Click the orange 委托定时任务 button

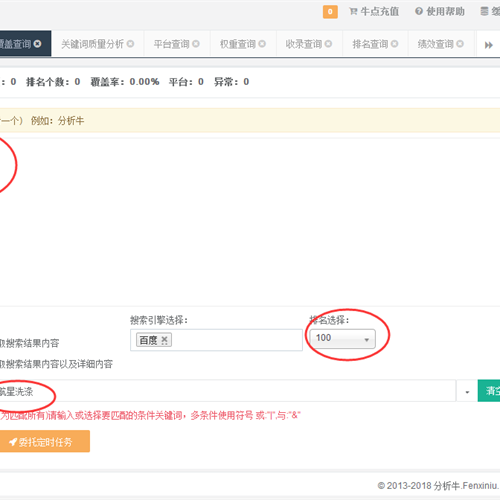(45, 441)
